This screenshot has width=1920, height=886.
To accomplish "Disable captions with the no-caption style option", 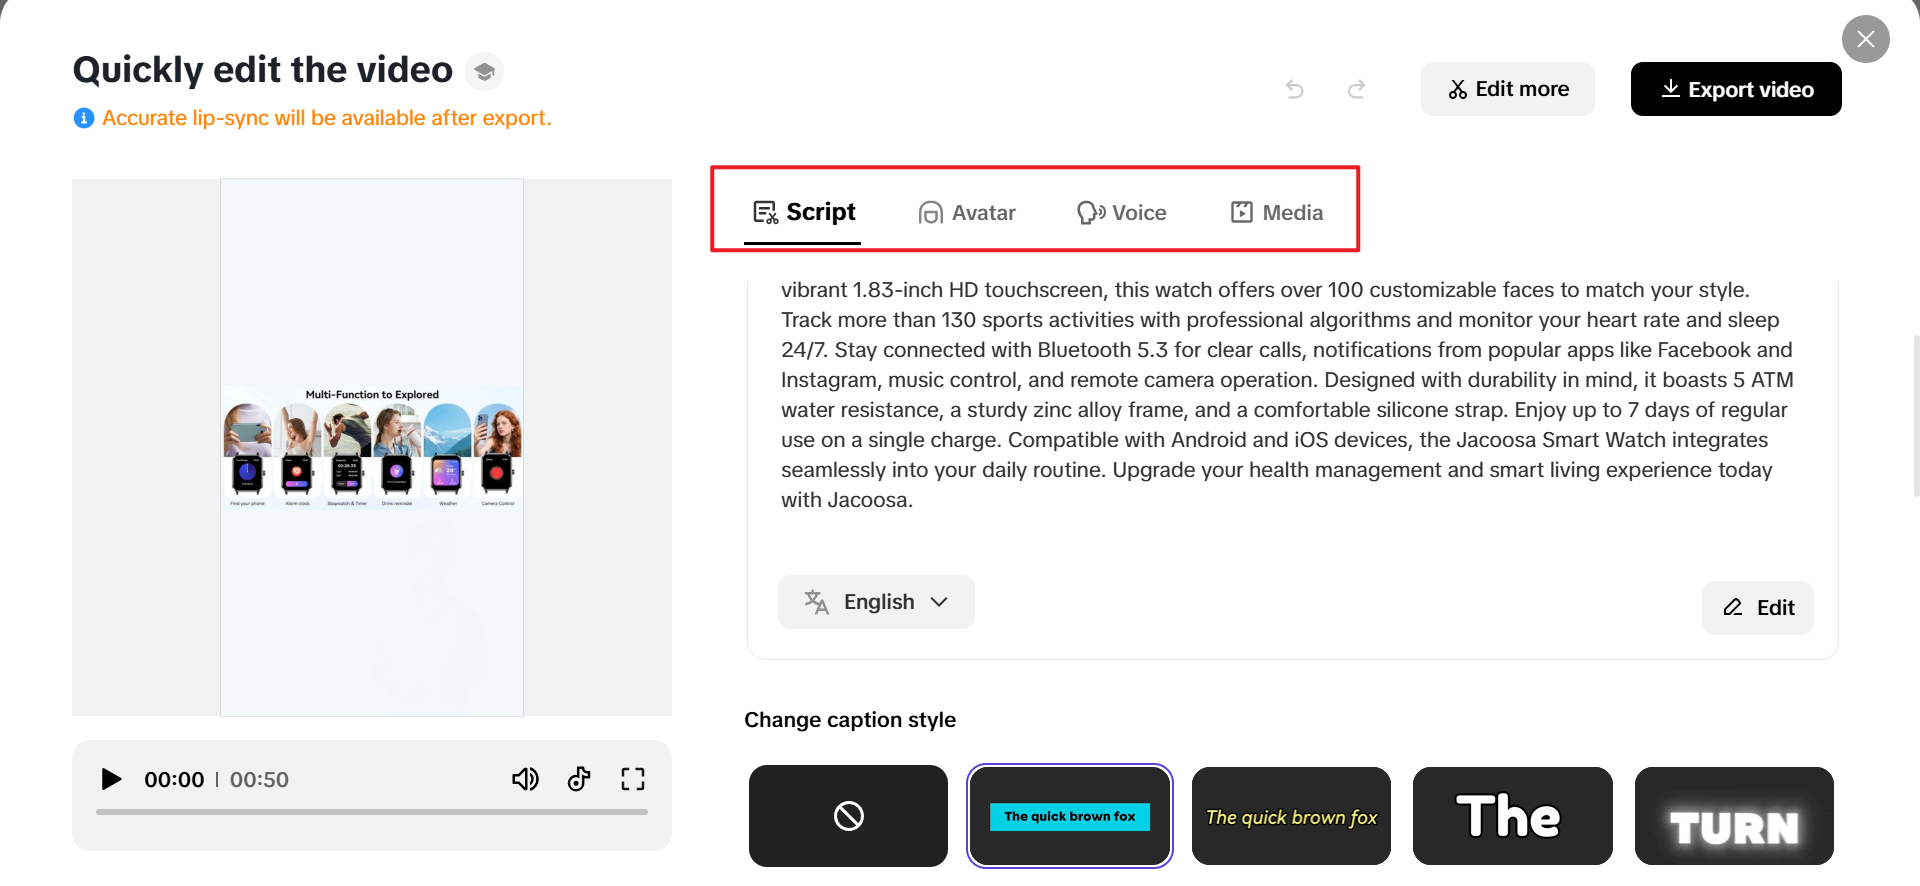I will pos(848,816).
